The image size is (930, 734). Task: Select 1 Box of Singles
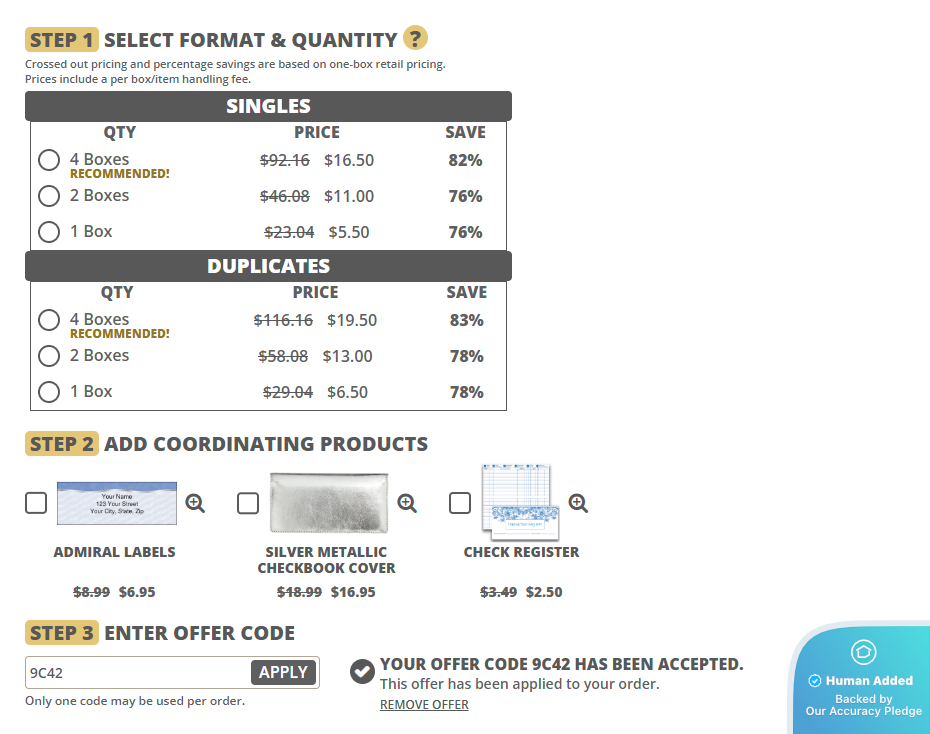click(49, 232)
